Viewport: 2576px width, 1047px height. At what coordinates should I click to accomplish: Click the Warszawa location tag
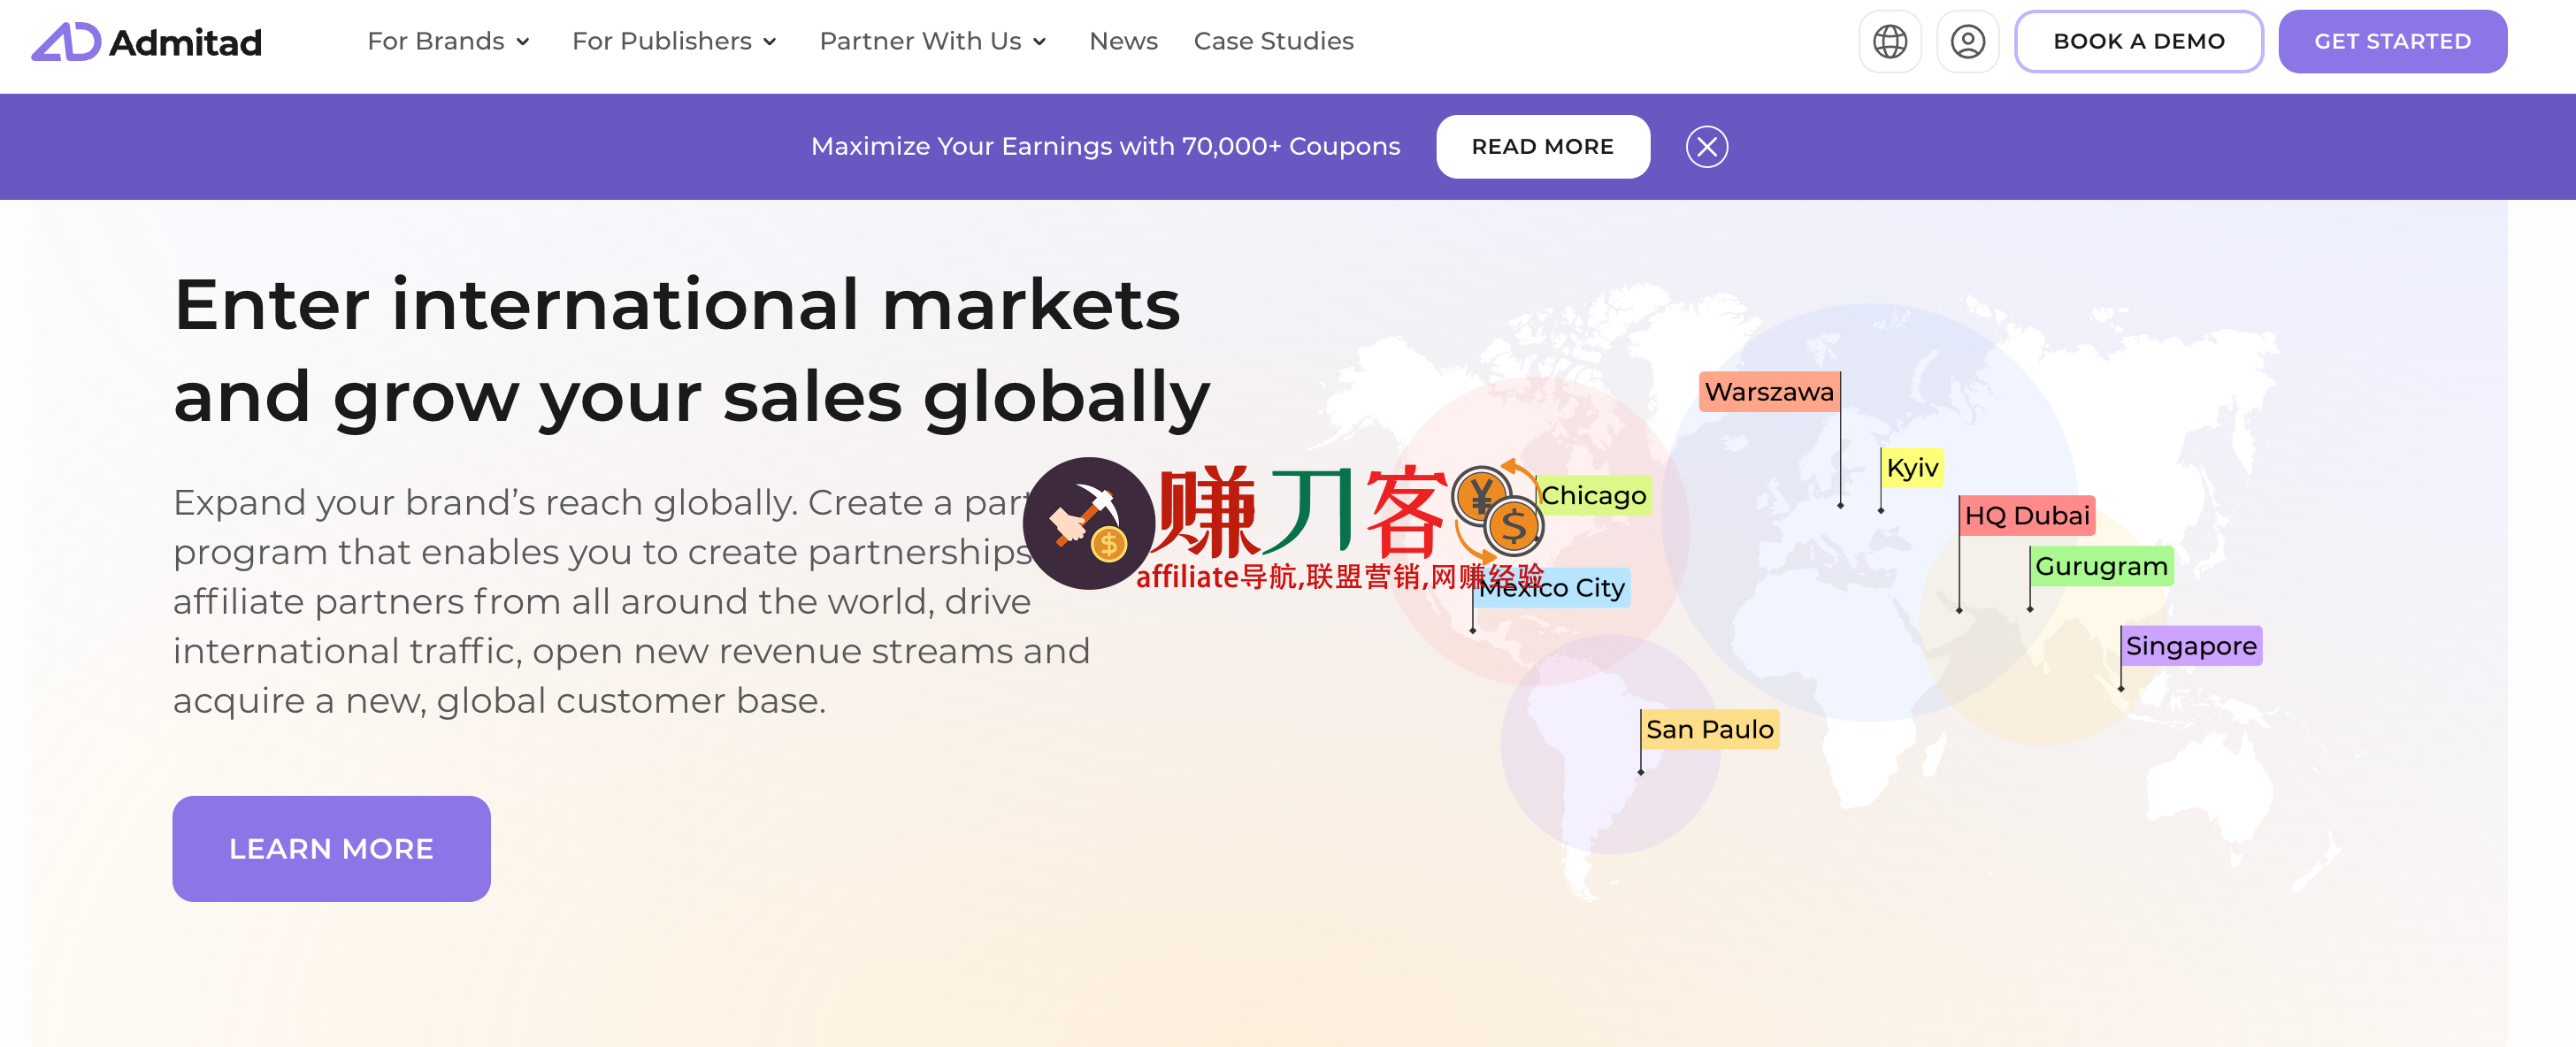[x=1768, y=392]
